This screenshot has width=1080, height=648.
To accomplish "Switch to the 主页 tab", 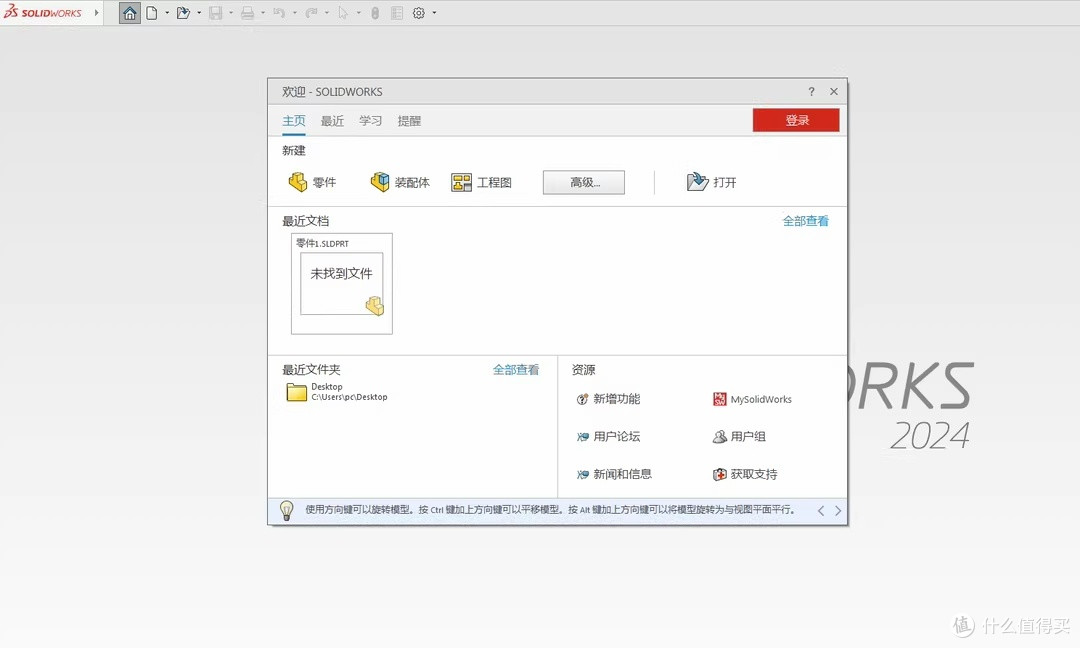I will pos(294,121).
